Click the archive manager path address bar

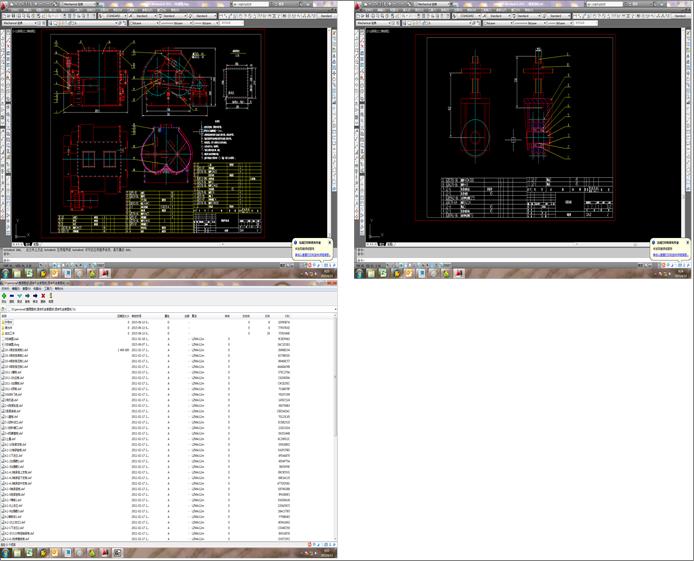pos(60,310)
